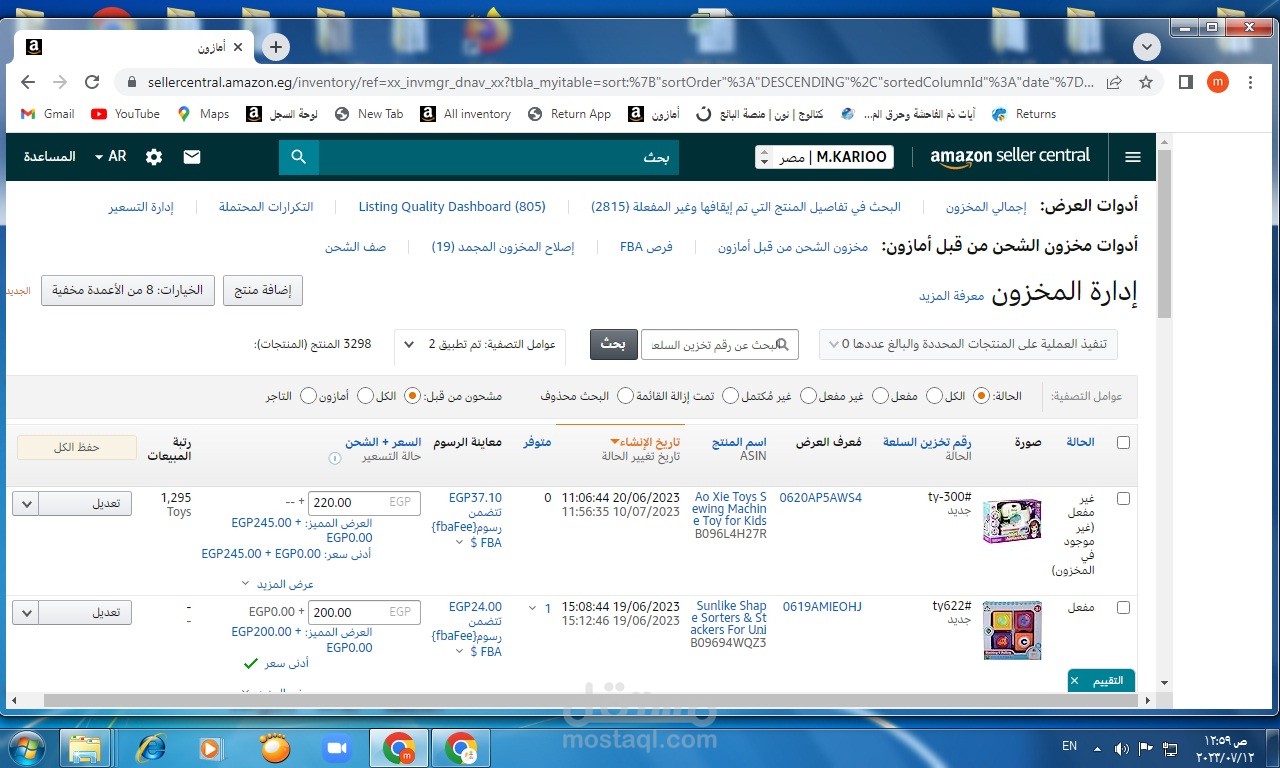This screenshot has width=1280, height=768.
Task: Open إجمالي المخزون listing tool
Action: (986, 207)
